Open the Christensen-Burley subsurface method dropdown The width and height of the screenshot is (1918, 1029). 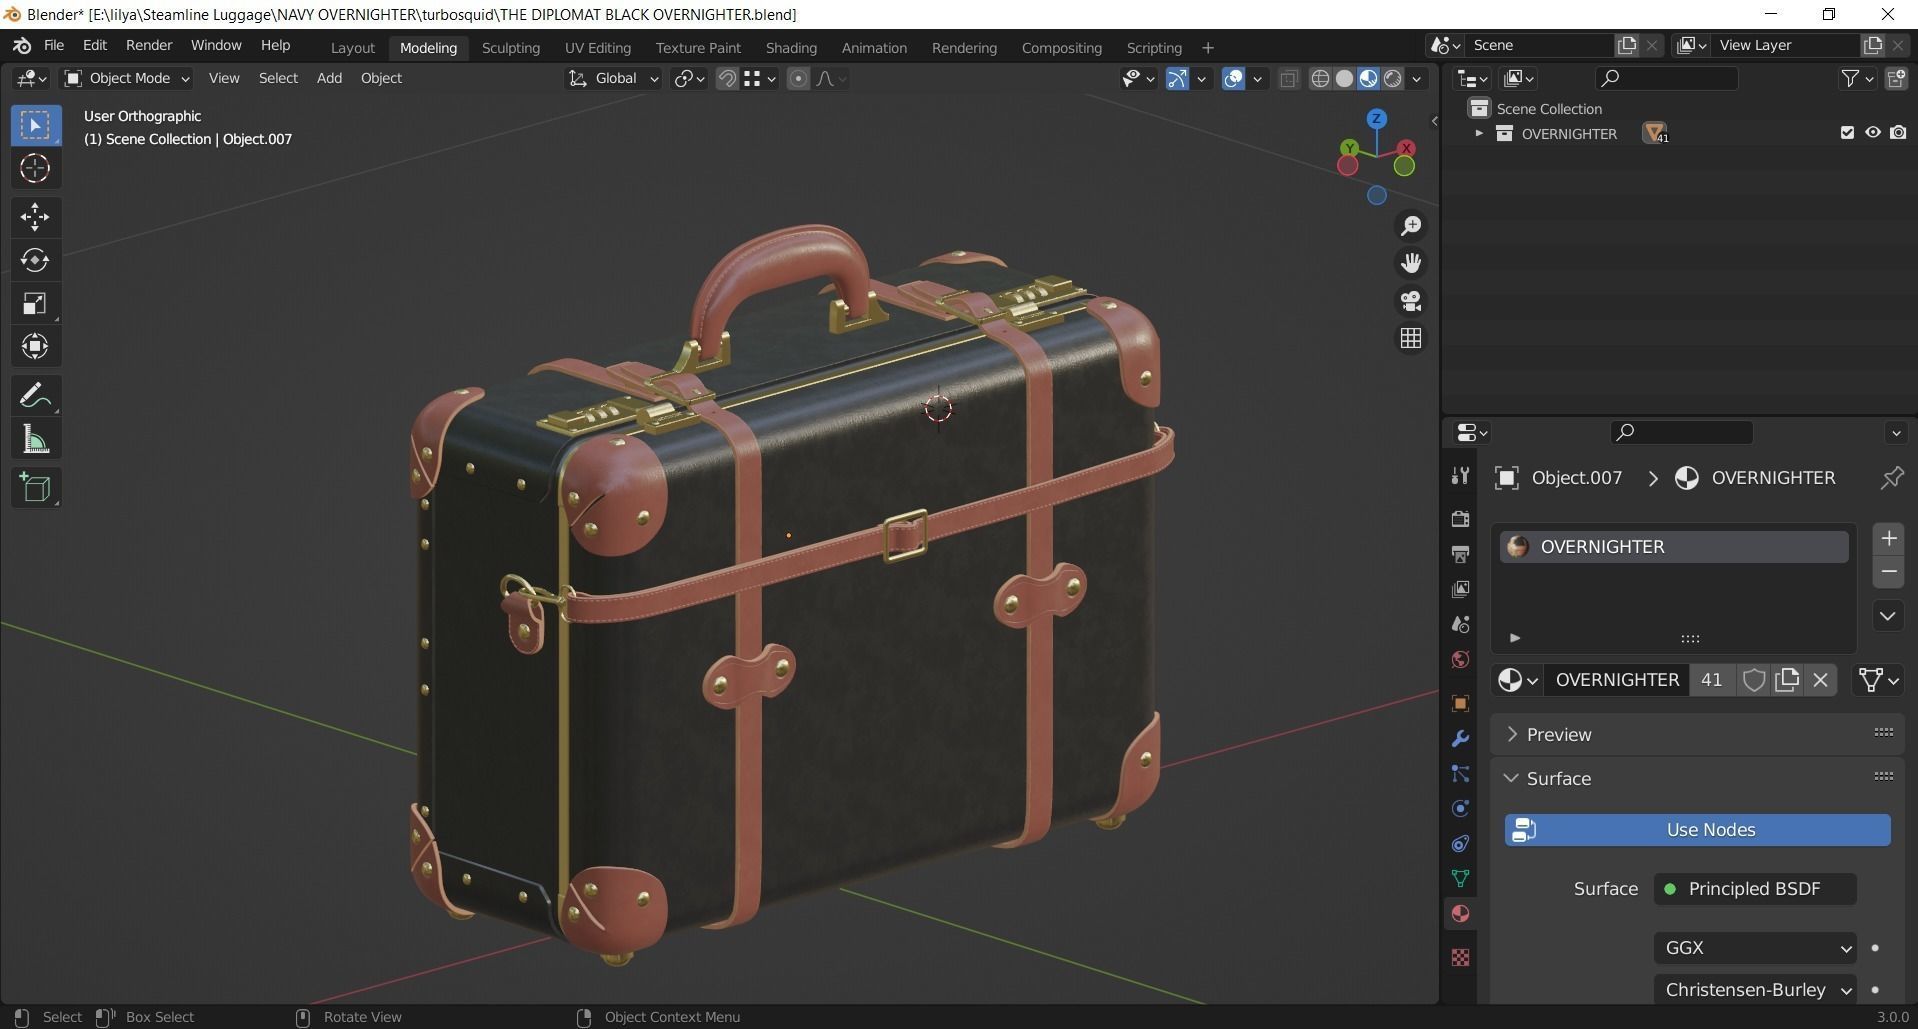pyautogui.click(x=1755, y=990)
